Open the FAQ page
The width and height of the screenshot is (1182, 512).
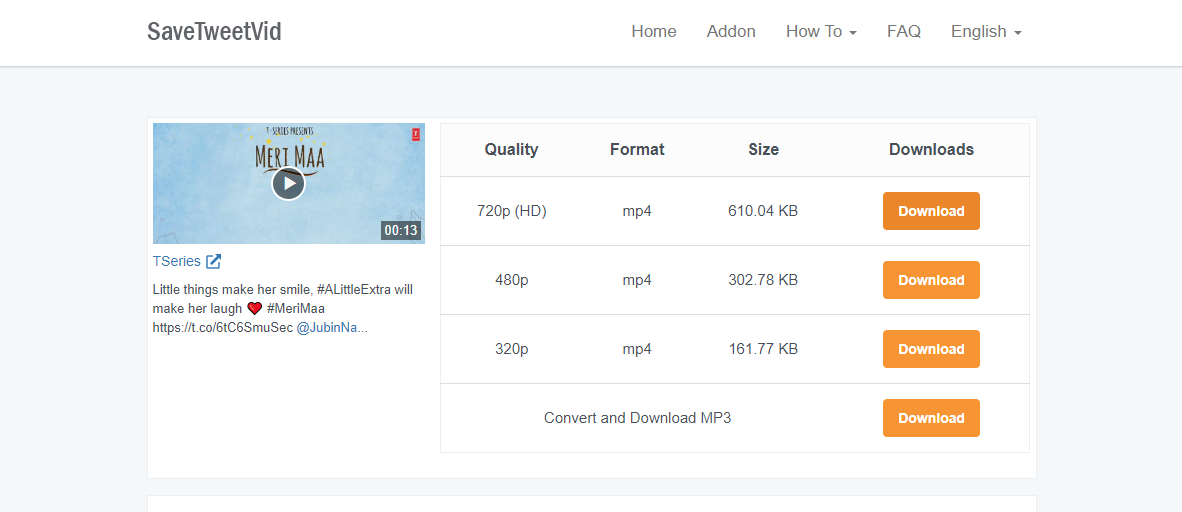click(x=904, y=32)
